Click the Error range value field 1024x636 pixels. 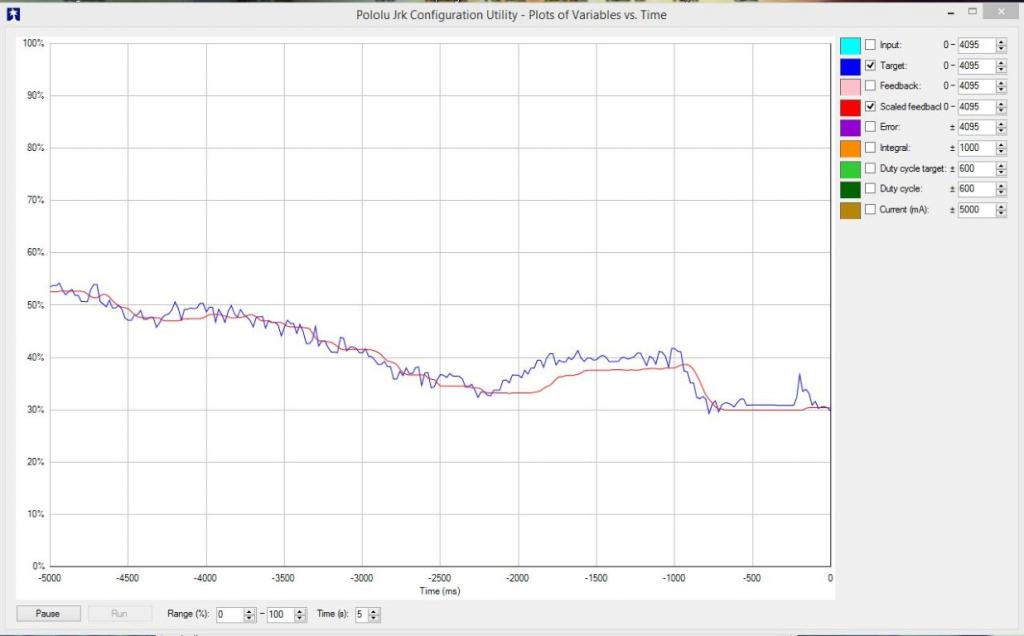click(976, 127)
